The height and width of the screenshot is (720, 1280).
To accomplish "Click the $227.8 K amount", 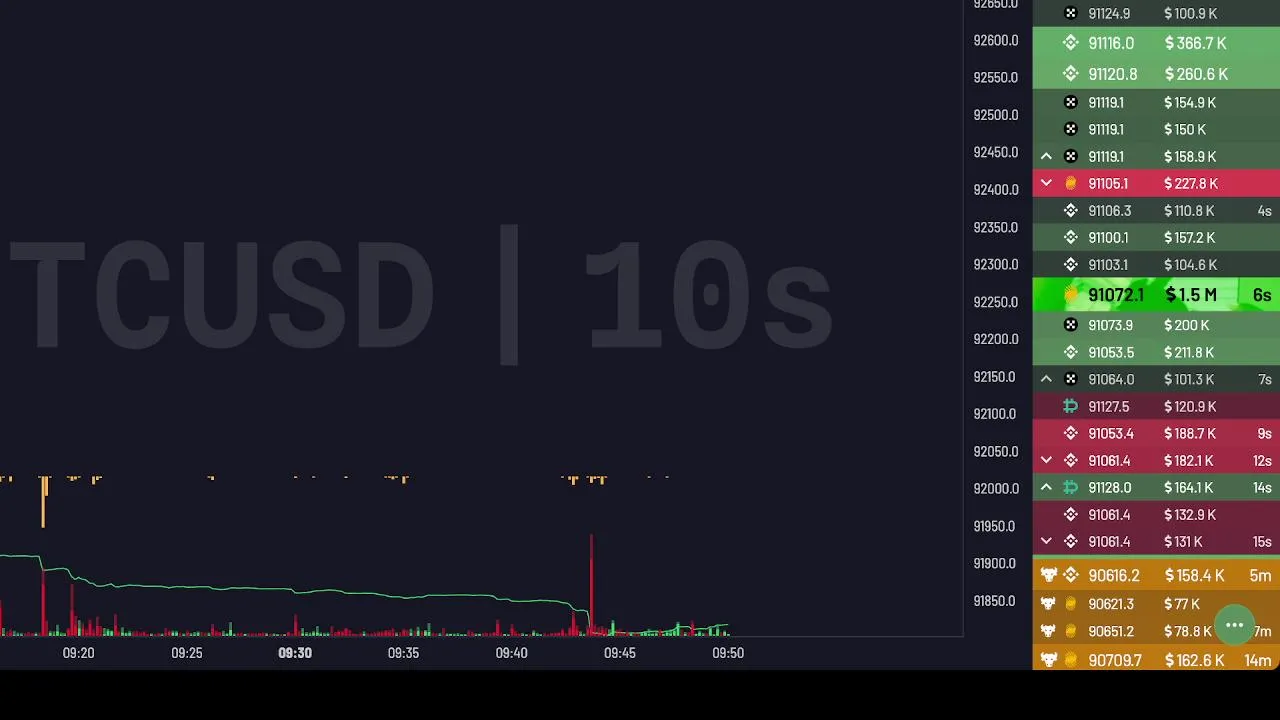I will coord(1191,184).
